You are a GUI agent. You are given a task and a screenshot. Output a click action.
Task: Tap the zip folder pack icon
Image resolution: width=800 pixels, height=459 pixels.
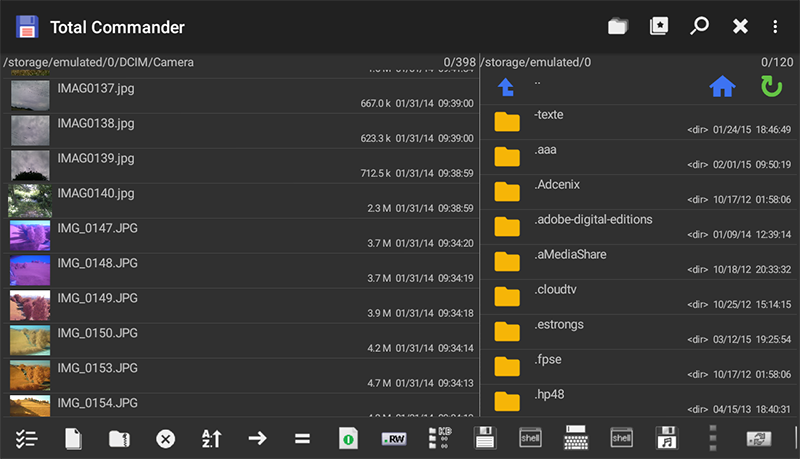119,439
